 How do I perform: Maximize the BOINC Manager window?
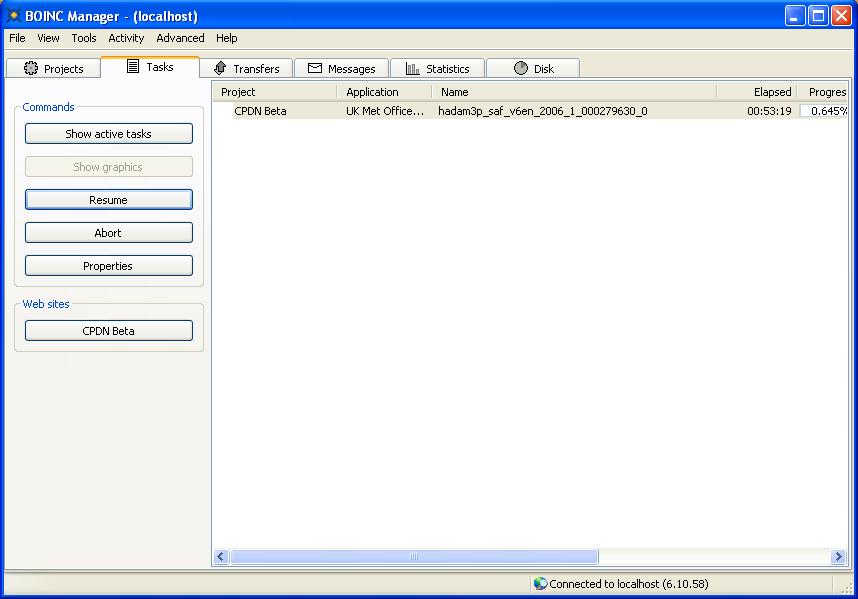tap(818, 15)
